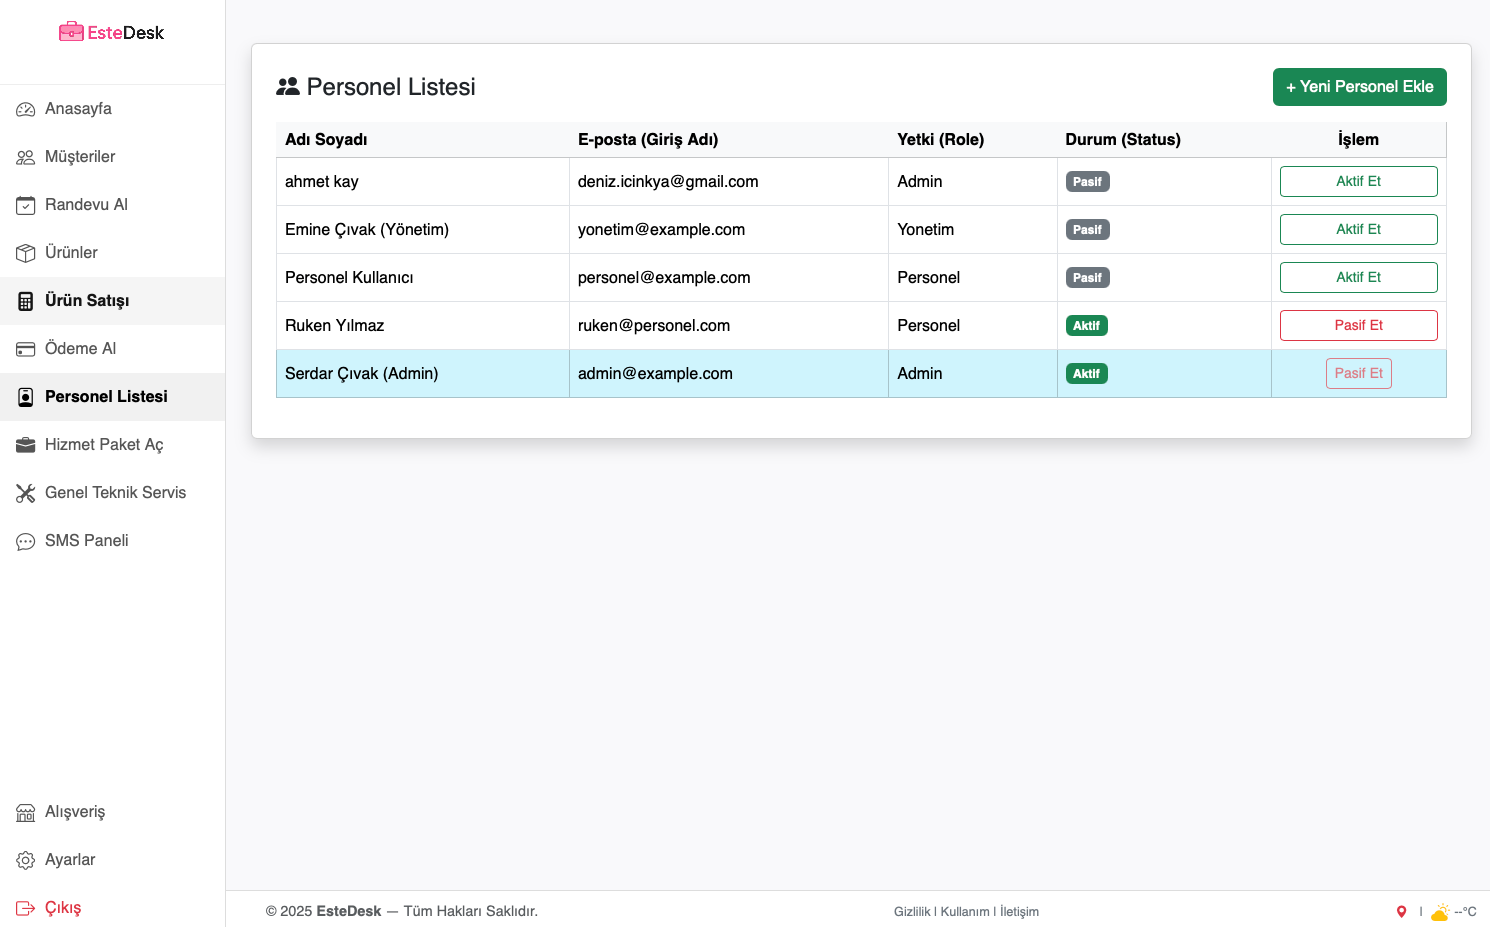The image size is (1490, 927).
Task: Open Ödeme Al in the sidebar
Action: pyautogui.click(x=80, y=348)
